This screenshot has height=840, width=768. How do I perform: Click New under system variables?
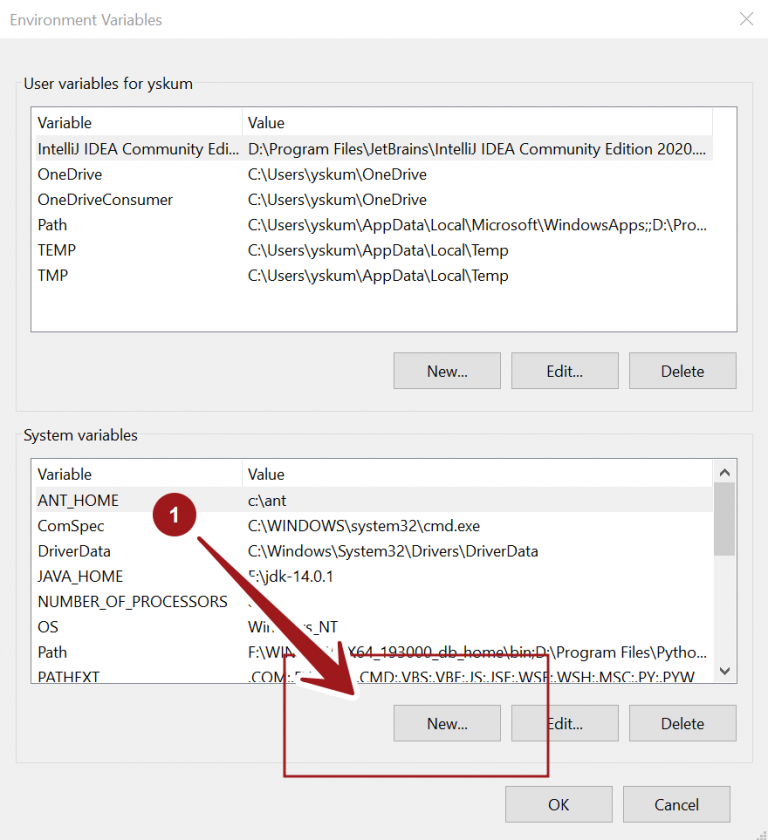point(446,723)
